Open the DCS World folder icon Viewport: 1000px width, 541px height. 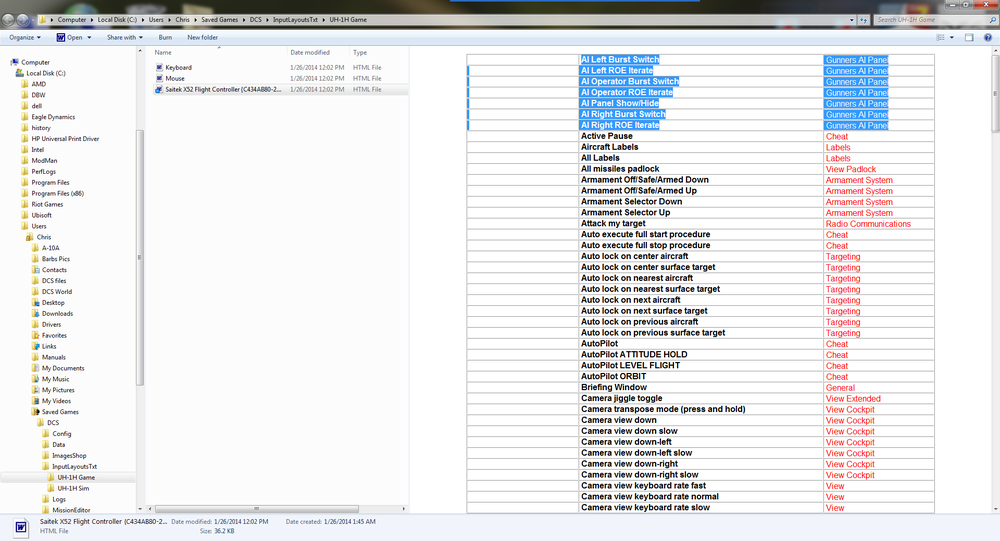click(36, 292)
